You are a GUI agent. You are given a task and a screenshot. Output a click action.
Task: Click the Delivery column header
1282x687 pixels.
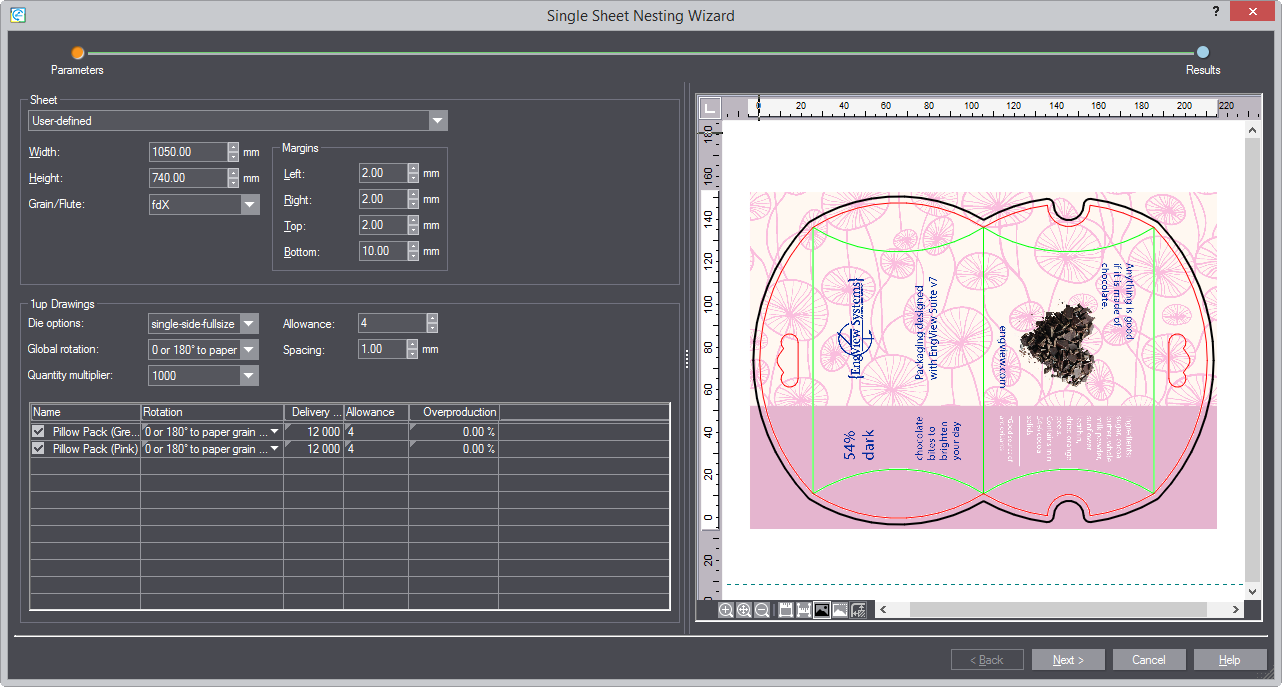click(x=314, y=412)
